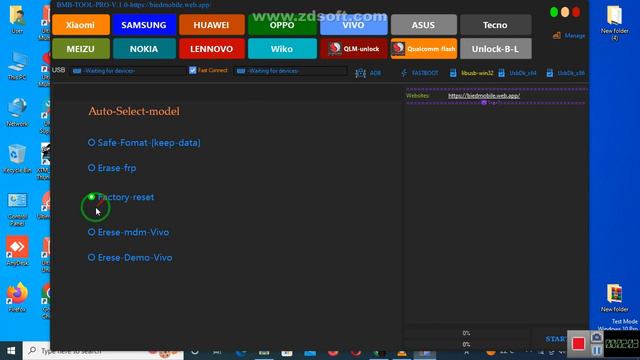Select the VIVO brand tab
This screenshot has height=360, width=640.
(353, 24)
